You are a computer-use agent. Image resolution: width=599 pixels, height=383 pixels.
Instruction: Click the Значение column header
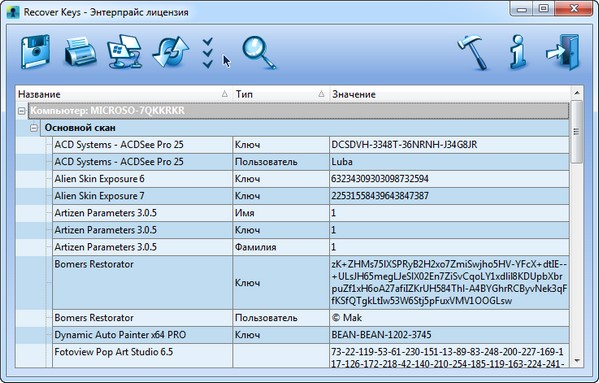(449, 94)
